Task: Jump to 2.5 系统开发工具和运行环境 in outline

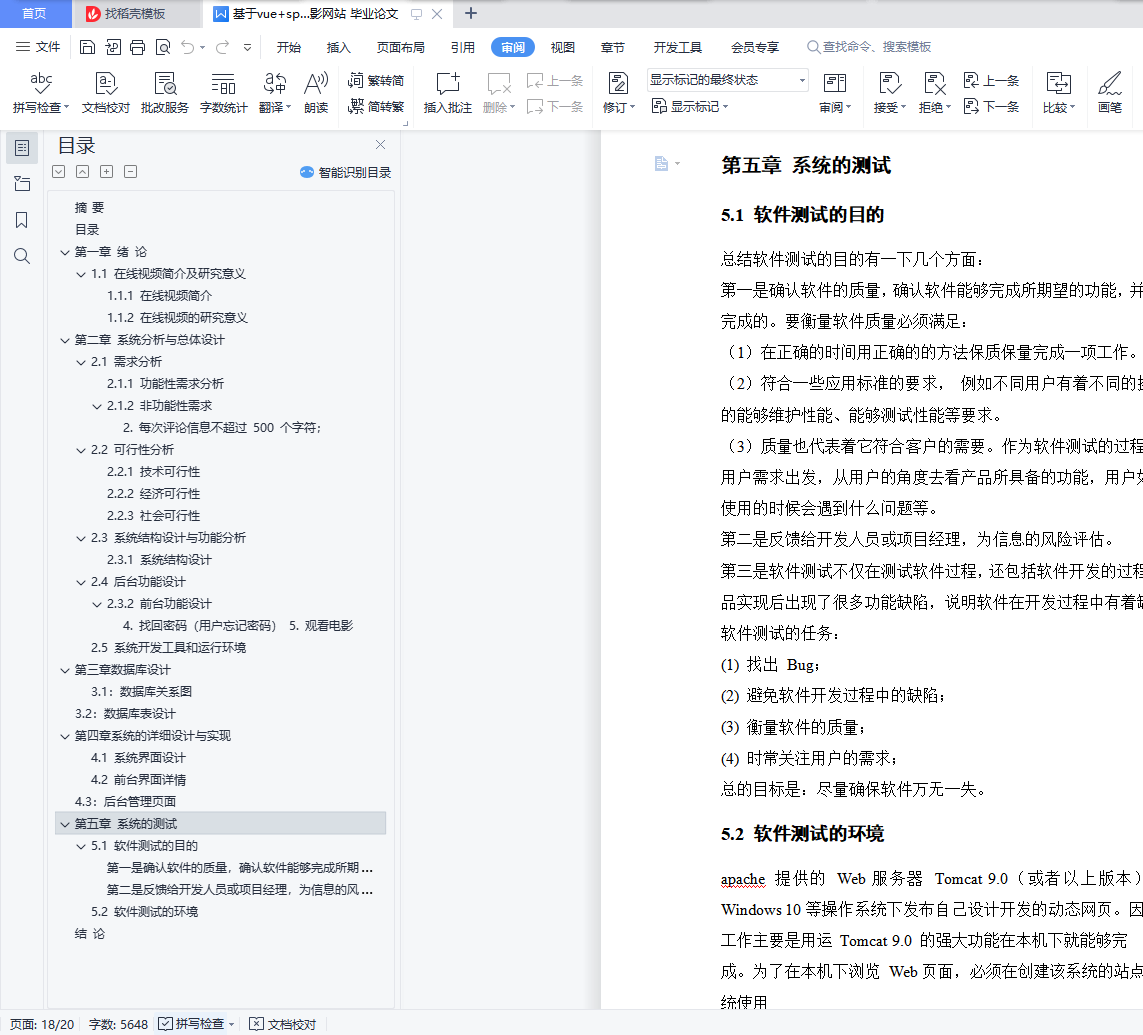Action: [168, 648]
